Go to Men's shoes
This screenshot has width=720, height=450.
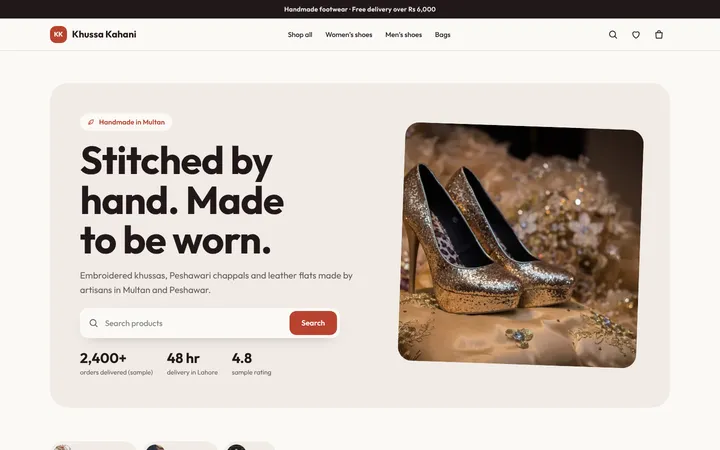pos(403,35)
